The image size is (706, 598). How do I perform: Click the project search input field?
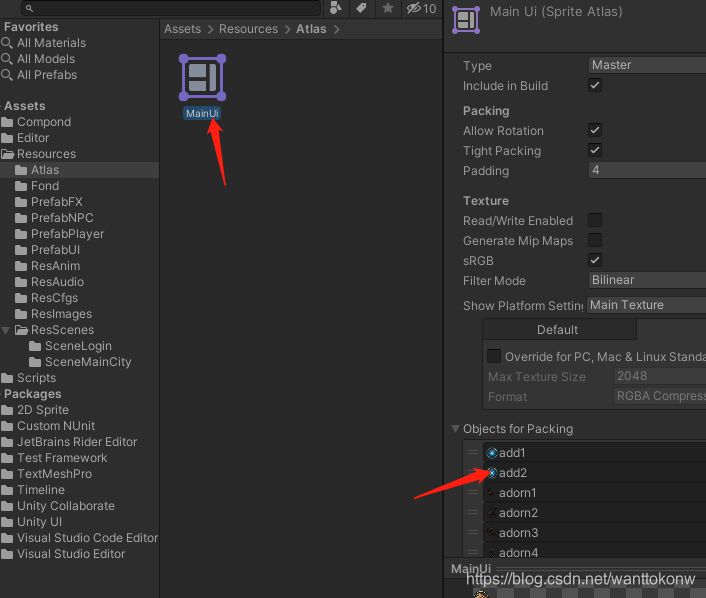[x=171, y=8]
